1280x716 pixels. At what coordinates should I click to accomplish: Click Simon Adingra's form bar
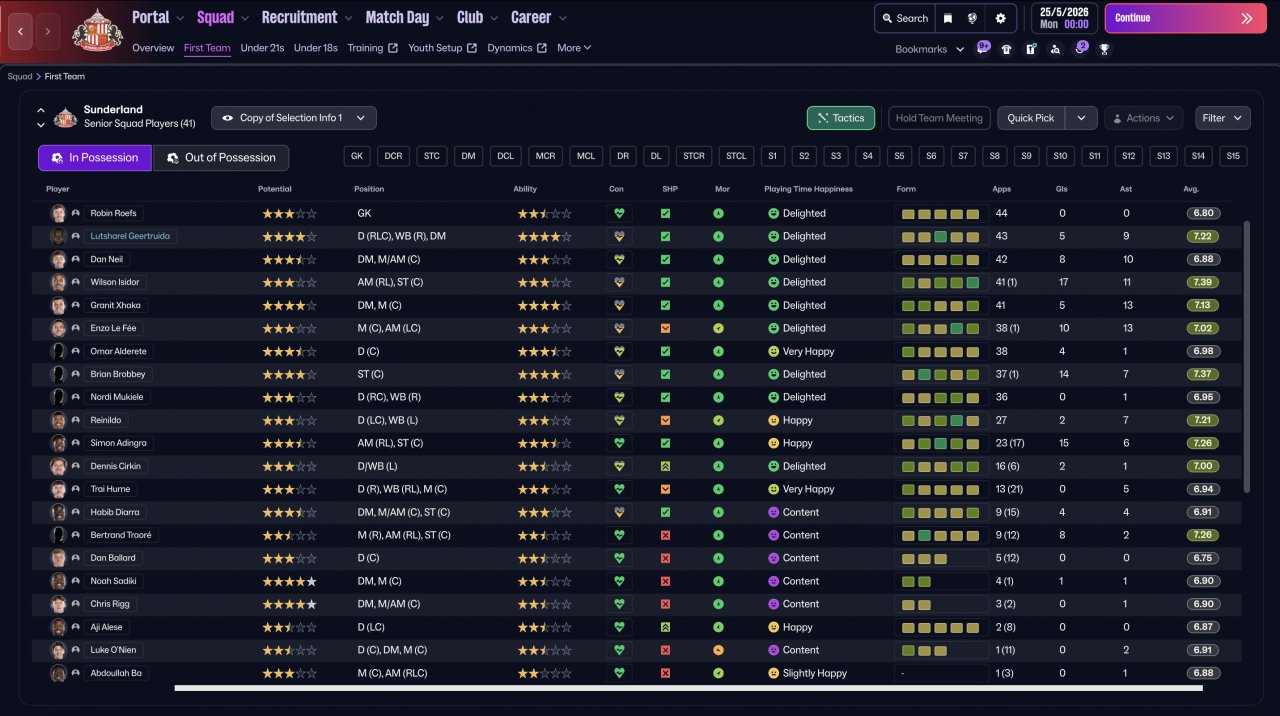(941, 443)
